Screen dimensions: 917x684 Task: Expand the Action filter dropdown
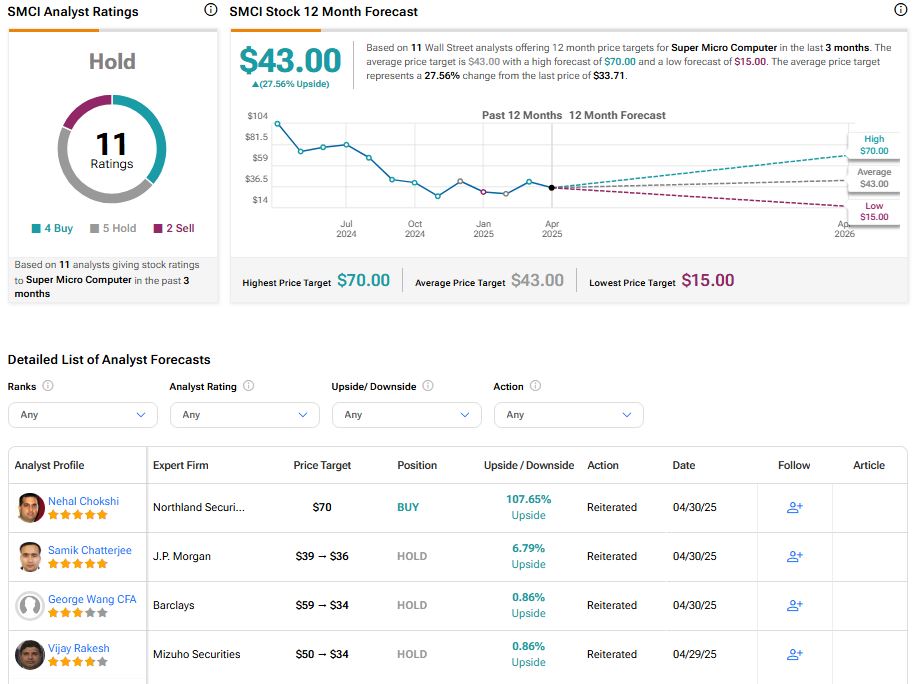[x=569, y=415]
